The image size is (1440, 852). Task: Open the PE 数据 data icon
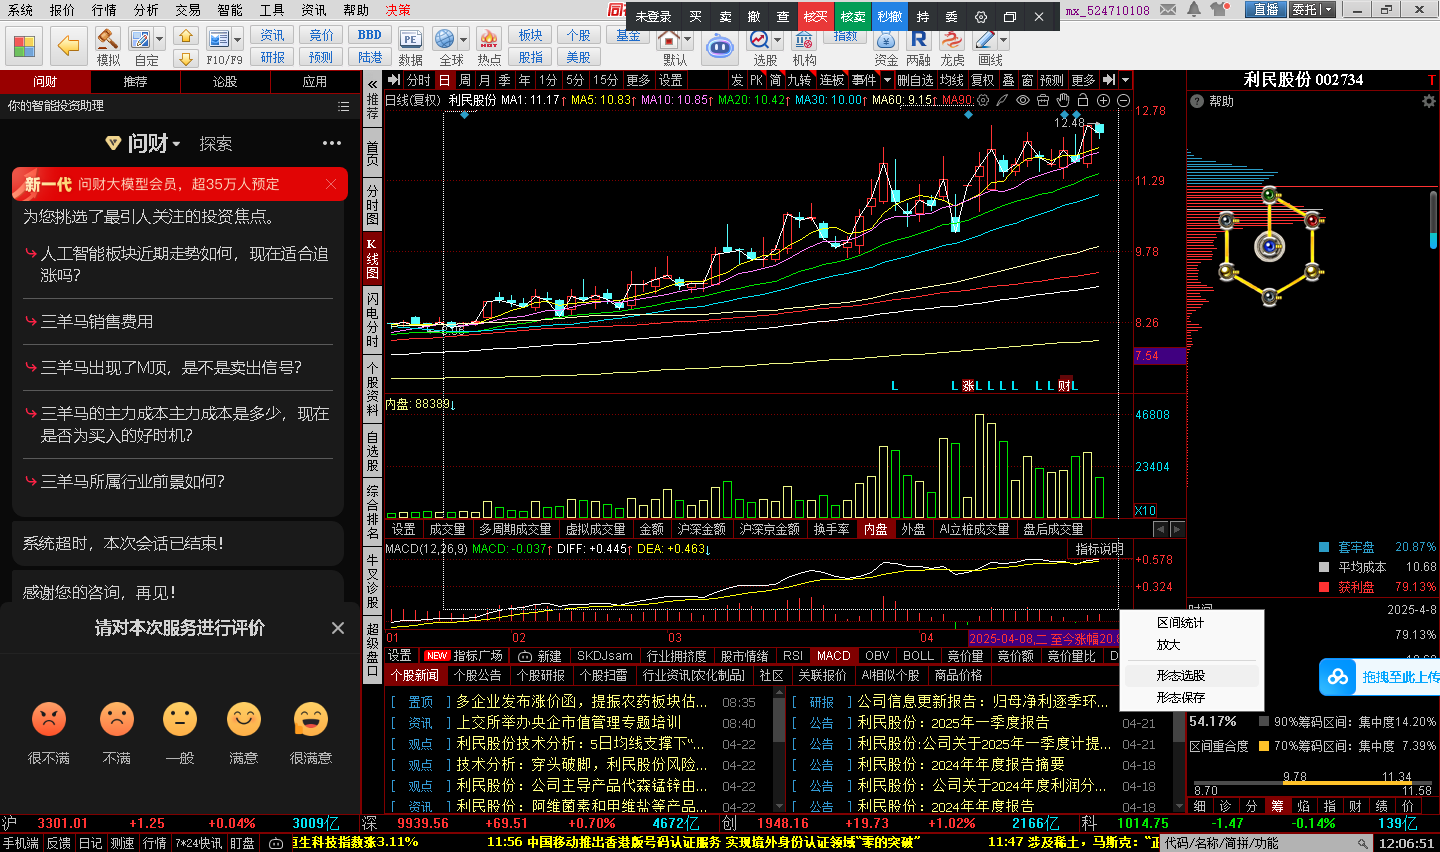(410, 39)
